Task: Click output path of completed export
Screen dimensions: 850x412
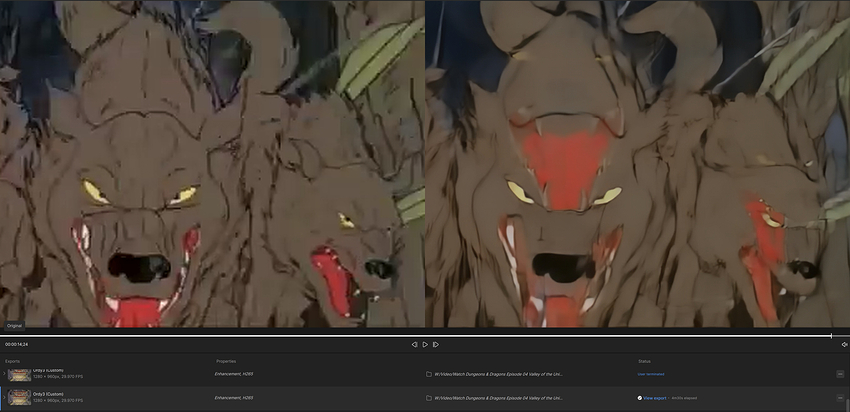Action: [499, 398]
